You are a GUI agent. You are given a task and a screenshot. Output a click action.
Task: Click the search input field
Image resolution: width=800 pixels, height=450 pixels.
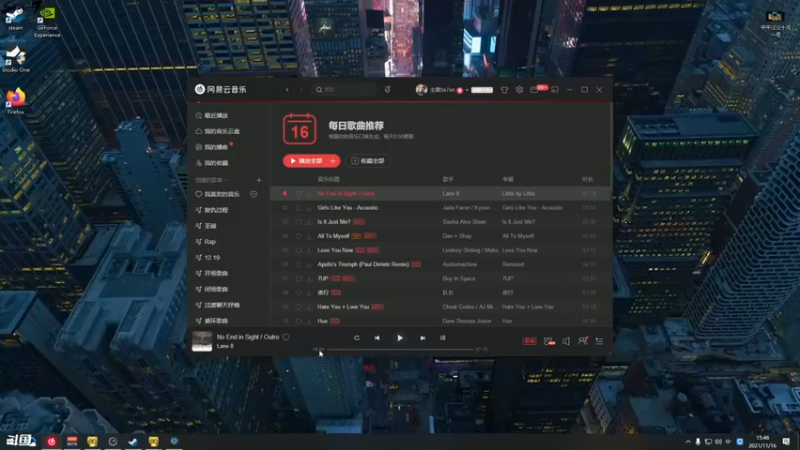click(344, 90)
